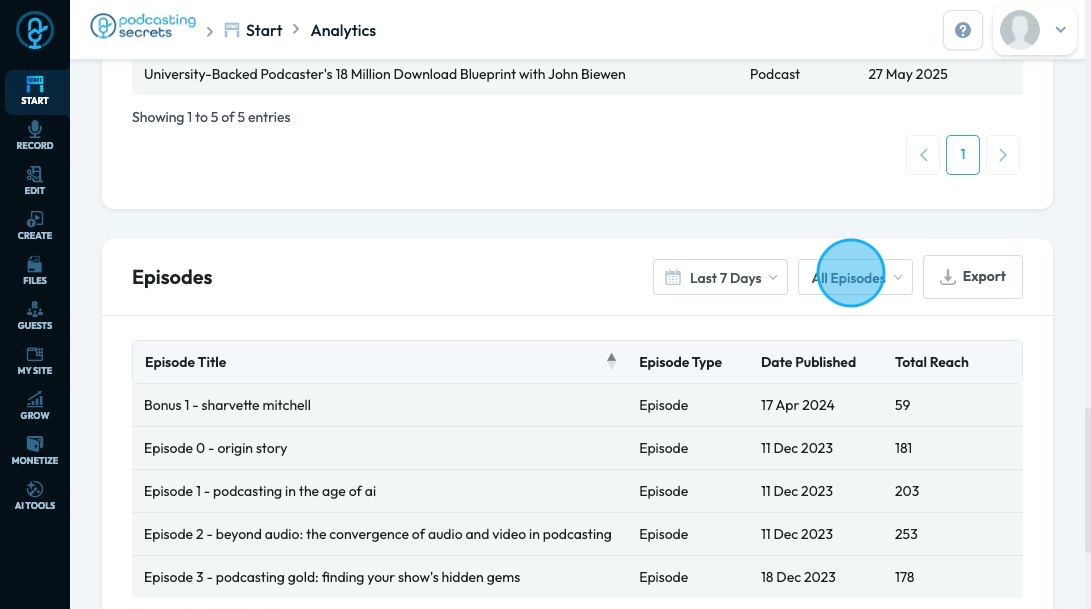Open the Create section in sidebar

pyautogui.click(x=34, y=226)
